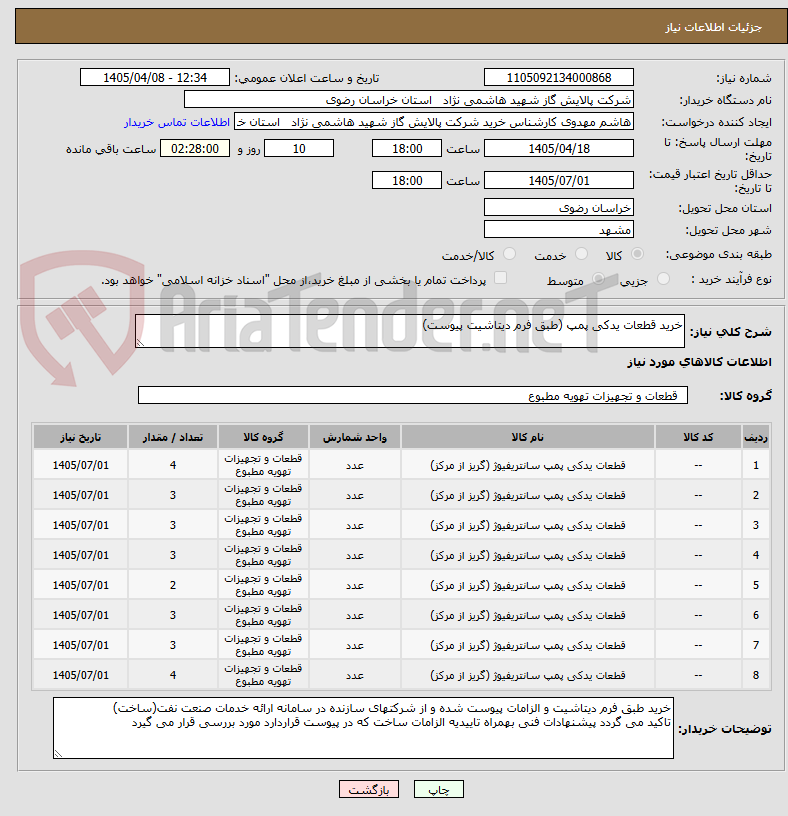The height and width of the screenshot is (816, 788).
Task: Select the کالا/خدمت radio button
Action: click(x=510, y=254)
